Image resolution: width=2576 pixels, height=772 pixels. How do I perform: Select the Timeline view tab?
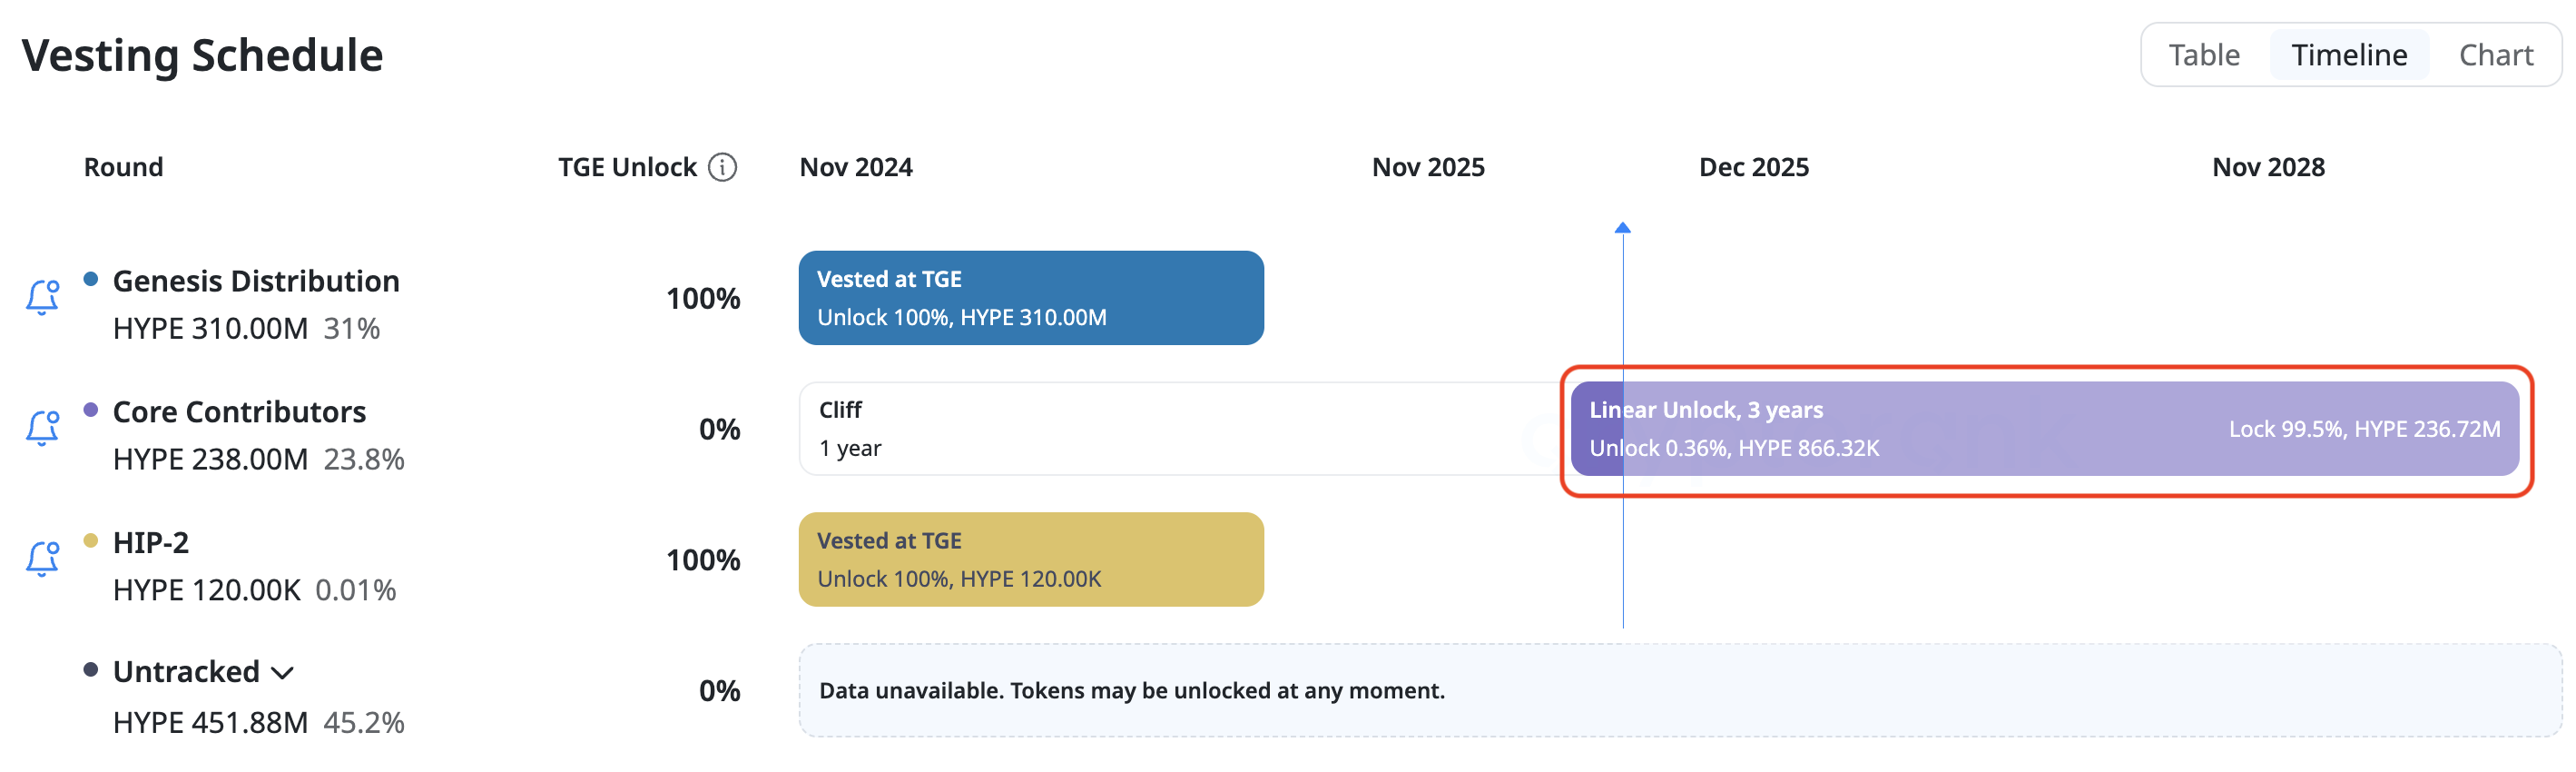point(2349,55)
